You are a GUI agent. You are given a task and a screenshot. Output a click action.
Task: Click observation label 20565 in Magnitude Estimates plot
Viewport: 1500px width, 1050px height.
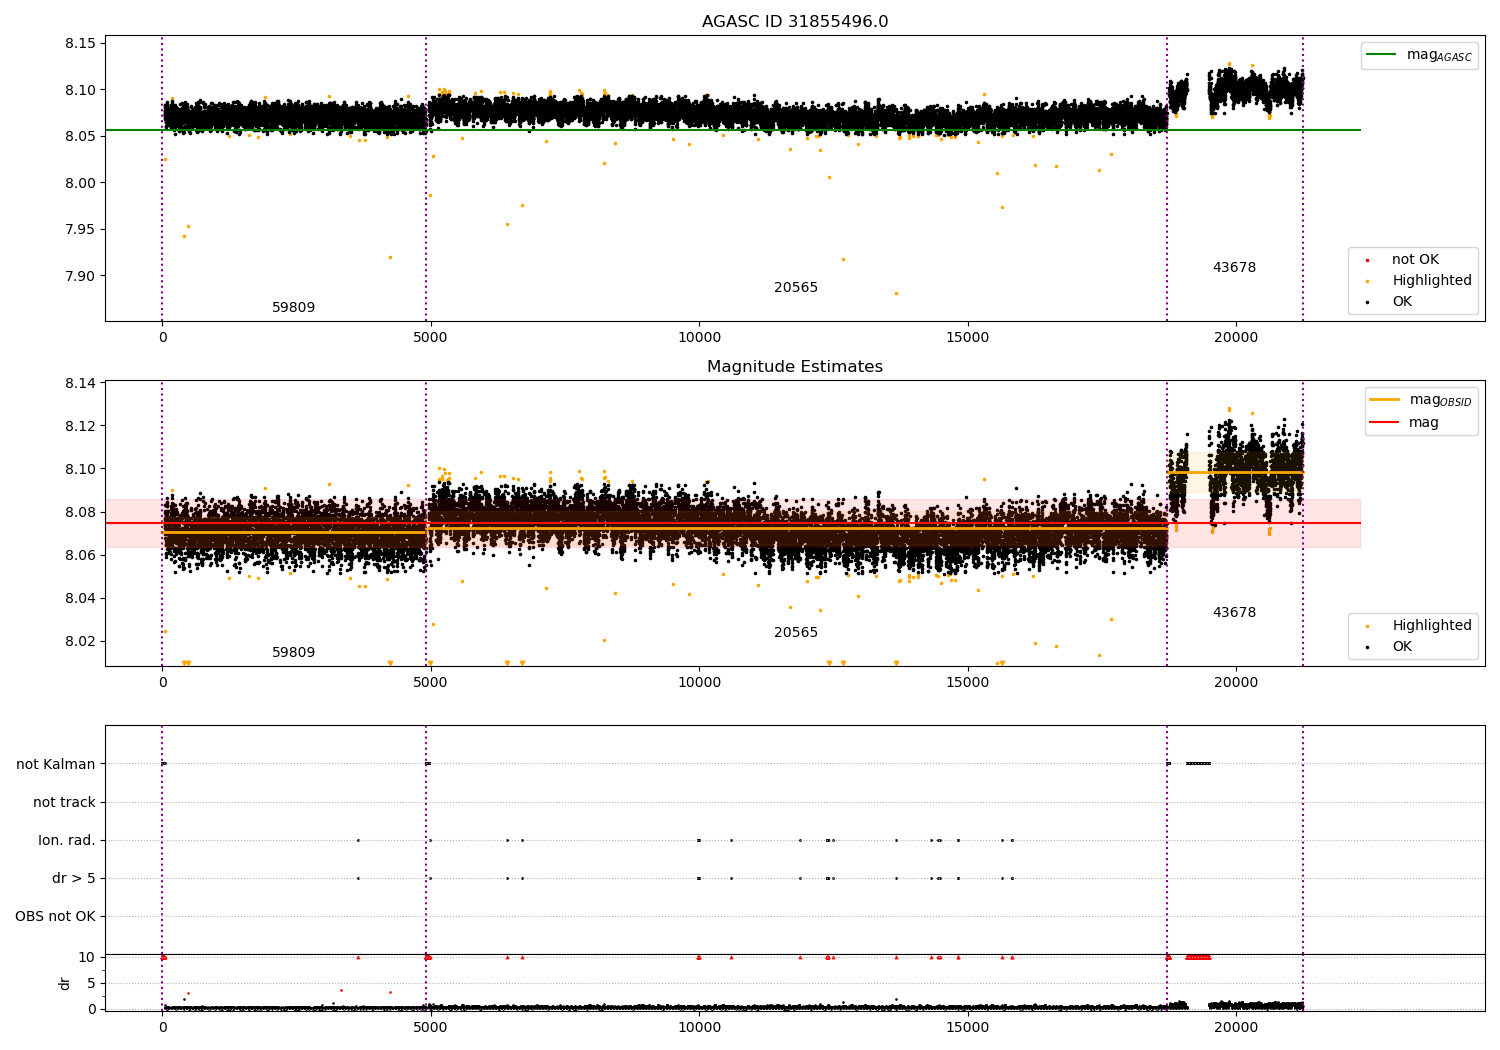tap(796, 633)
